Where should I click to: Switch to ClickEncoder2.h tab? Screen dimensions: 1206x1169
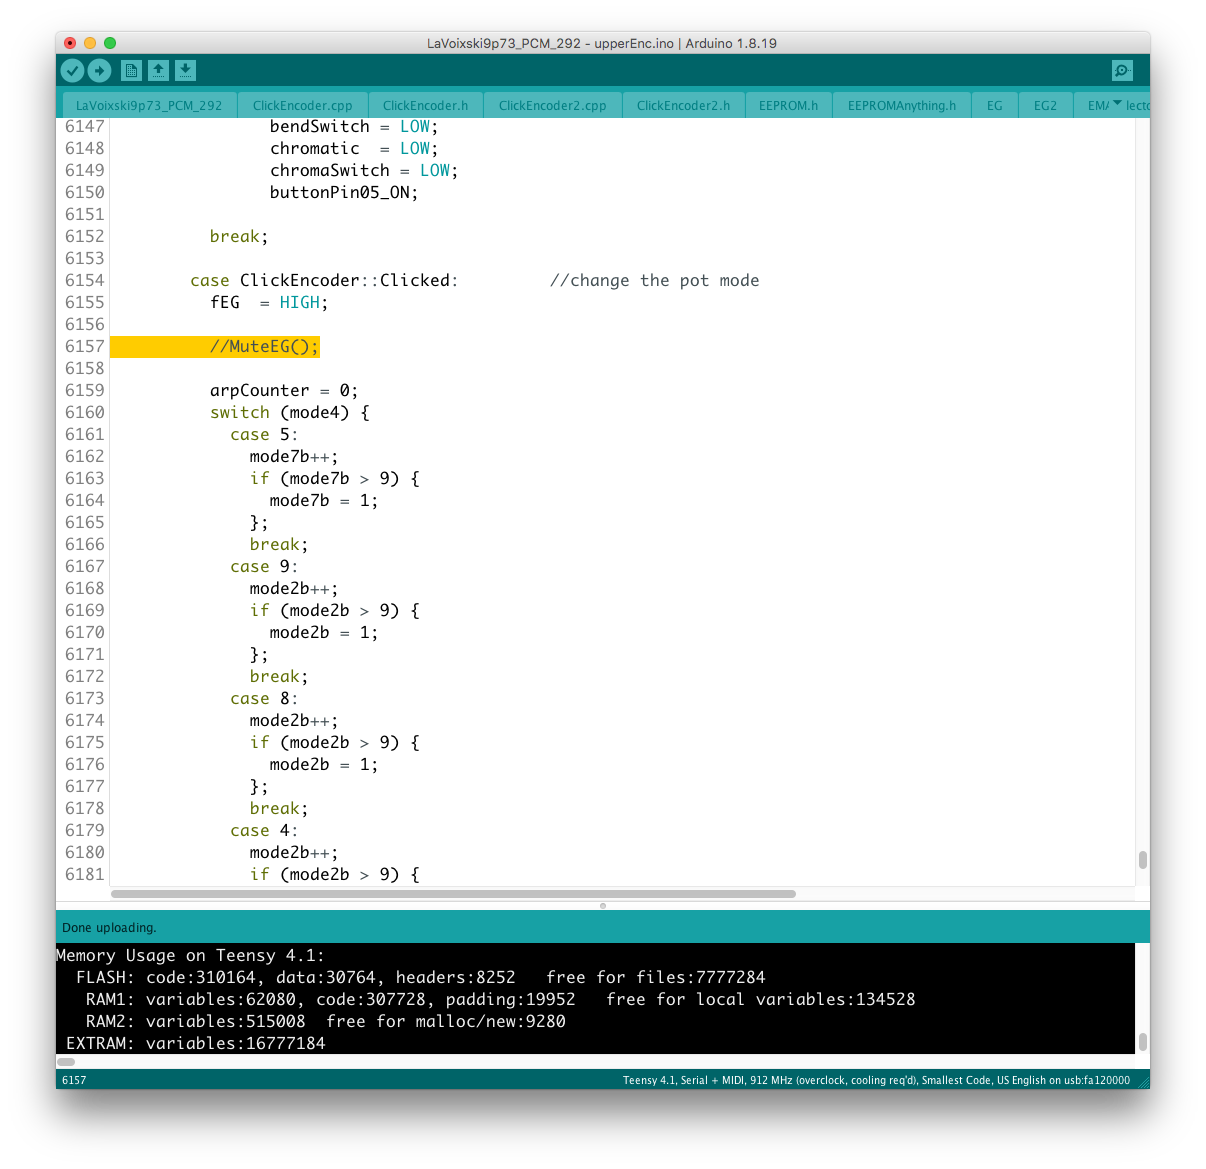click(683, 105)
